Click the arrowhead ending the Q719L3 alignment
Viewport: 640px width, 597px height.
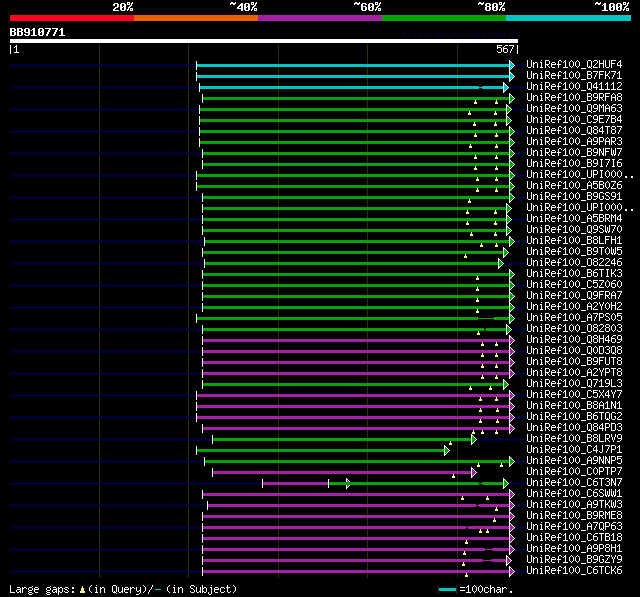tap(506, 384)
